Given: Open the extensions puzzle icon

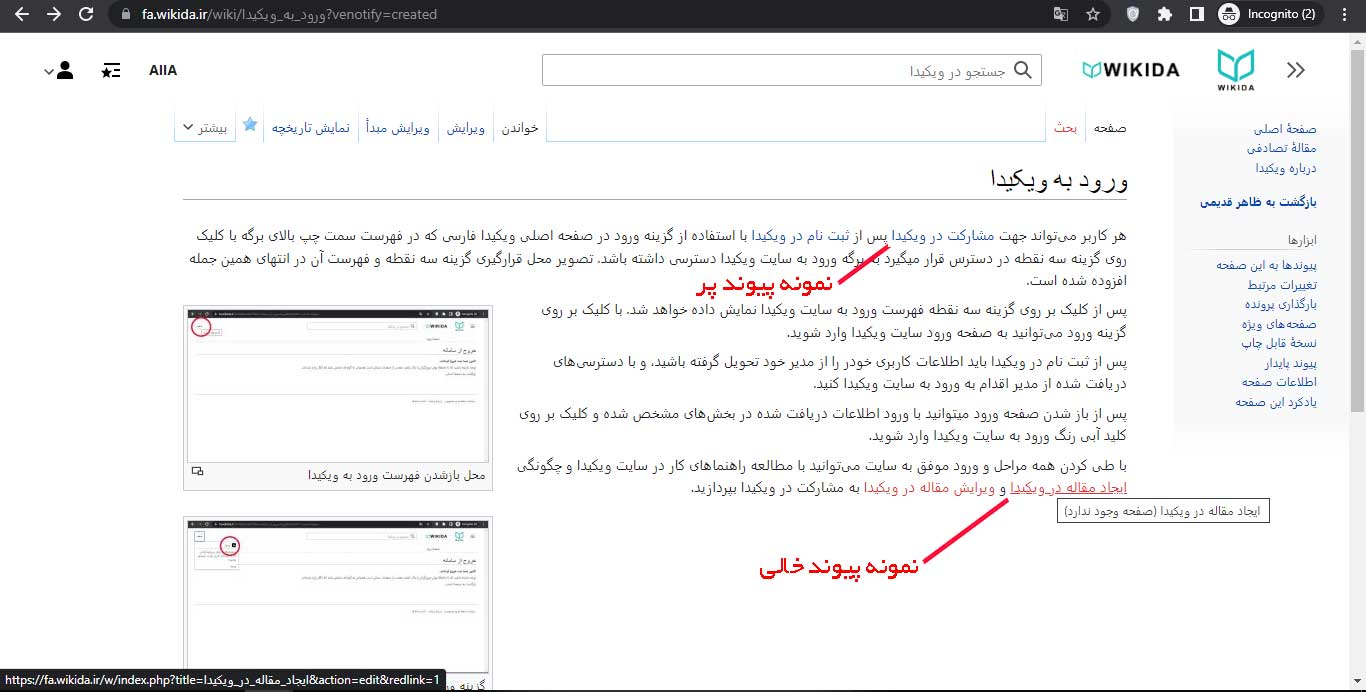Looking at the screenshot, I should click(x=1165, y=15).
